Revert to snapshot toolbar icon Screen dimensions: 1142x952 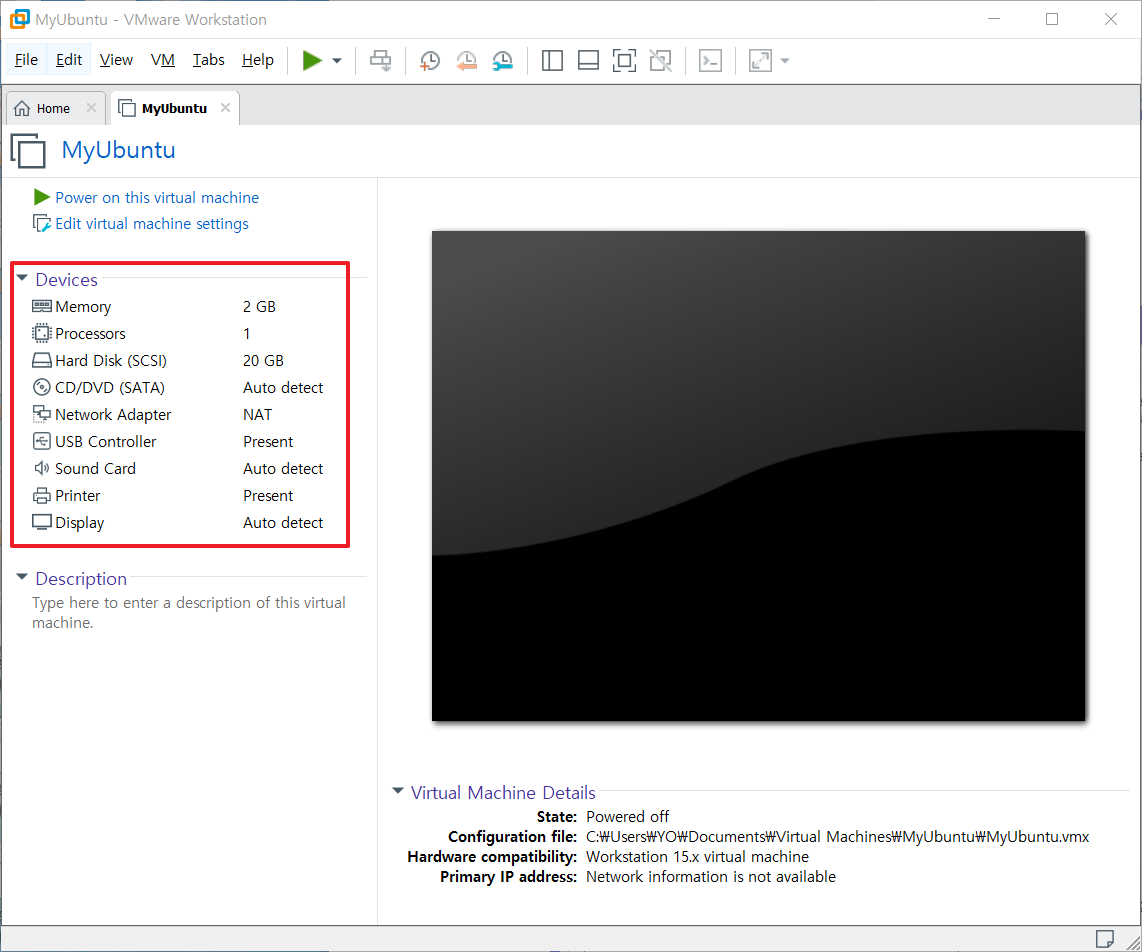(466, 60)
